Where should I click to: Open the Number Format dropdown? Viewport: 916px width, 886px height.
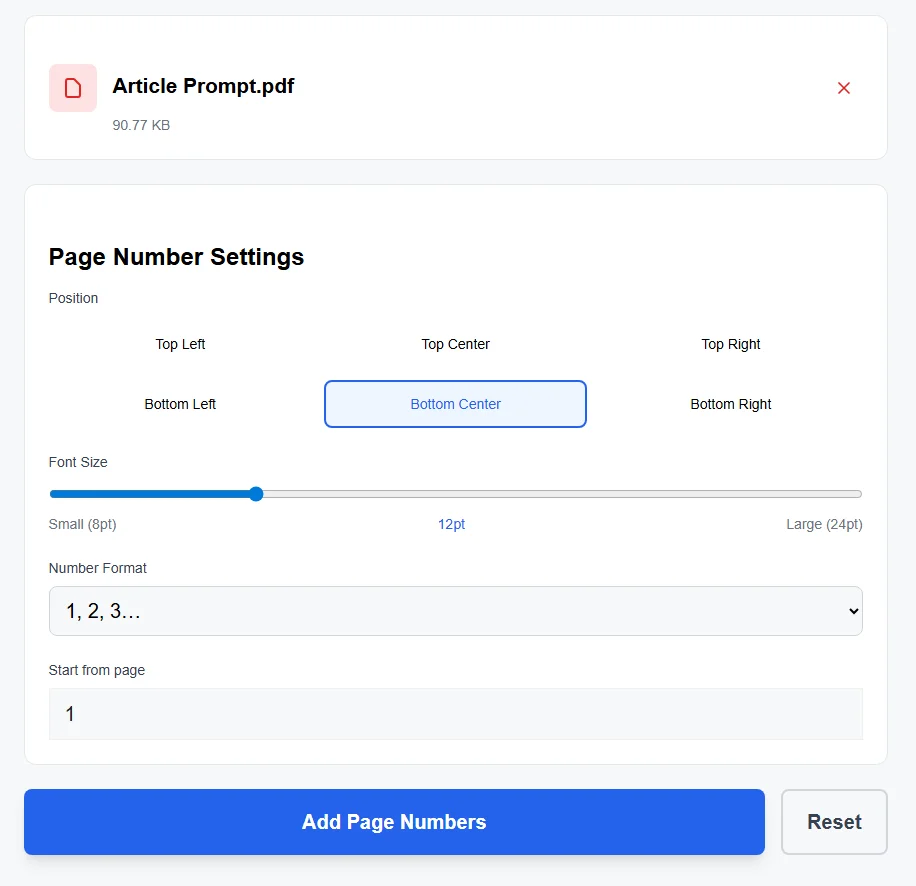pos(455,611)
